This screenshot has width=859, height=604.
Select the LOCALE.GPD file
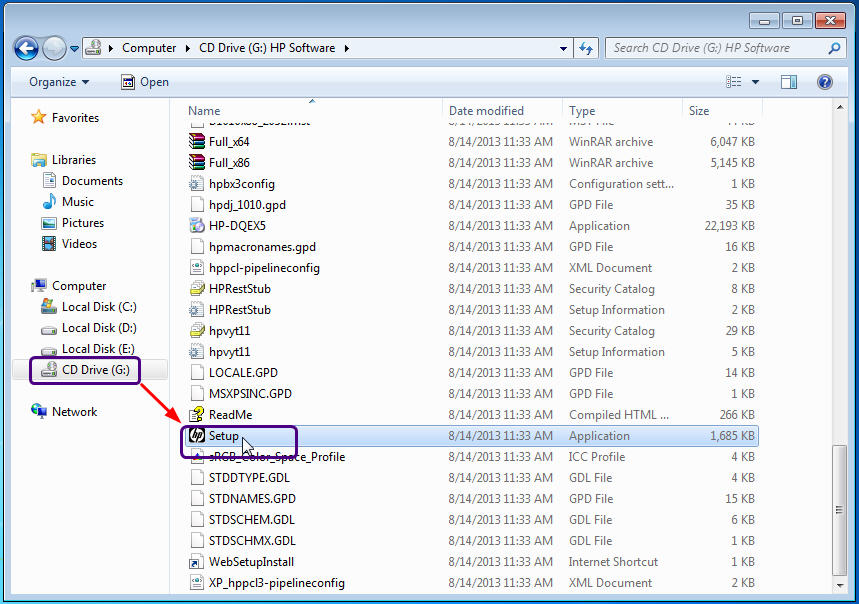click(243, 372)
